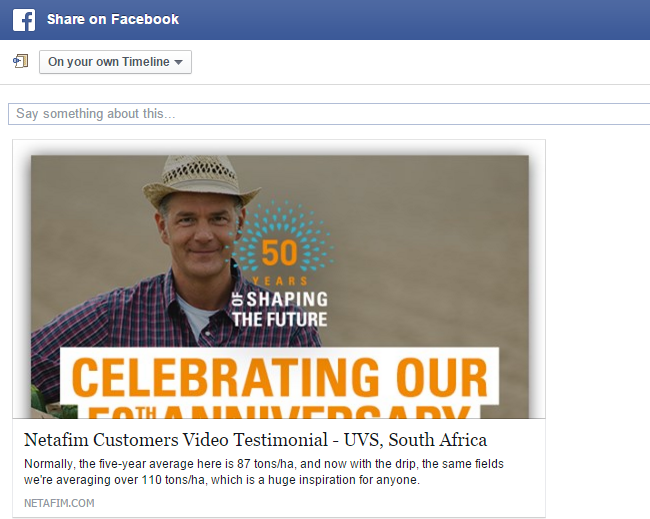Screen dimensions: 650x519
Task: Click the Facebook logo icon
Action: pyautogui.click(x=24, y=19)
